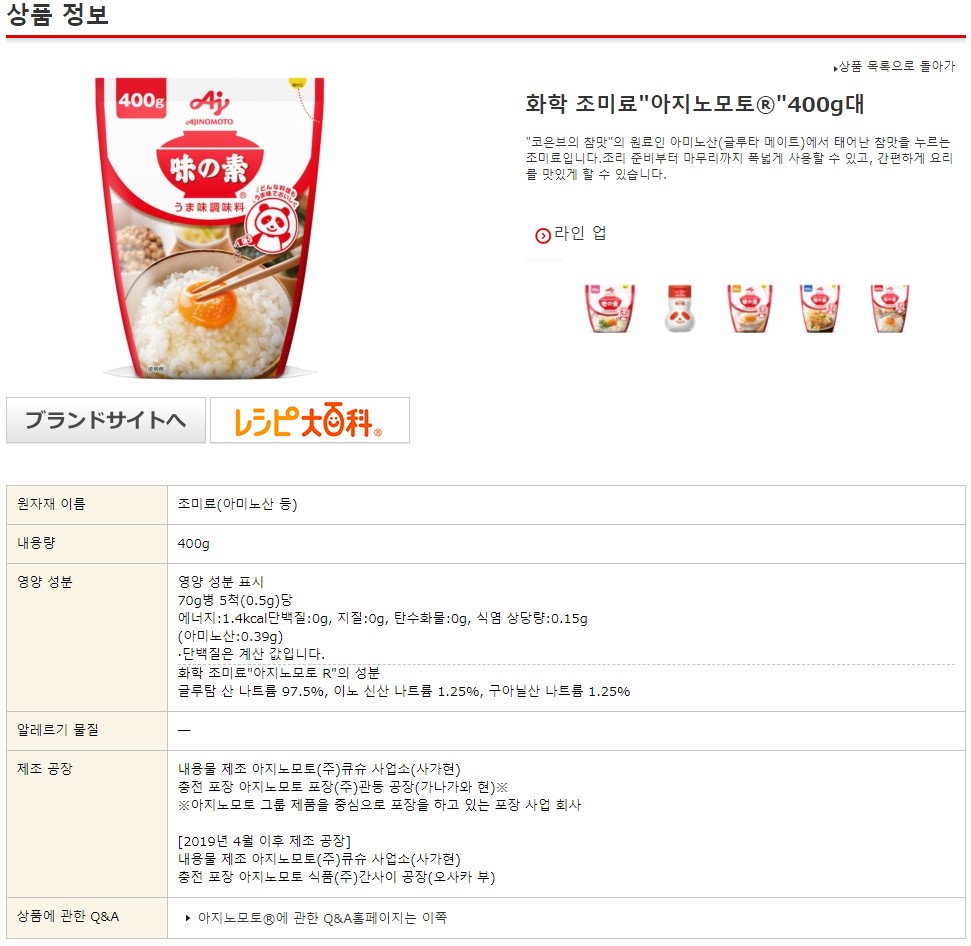Open the blue-label pouch lineup thumbnail
This screenshot has height=946, width=971.
click(820, 308)
